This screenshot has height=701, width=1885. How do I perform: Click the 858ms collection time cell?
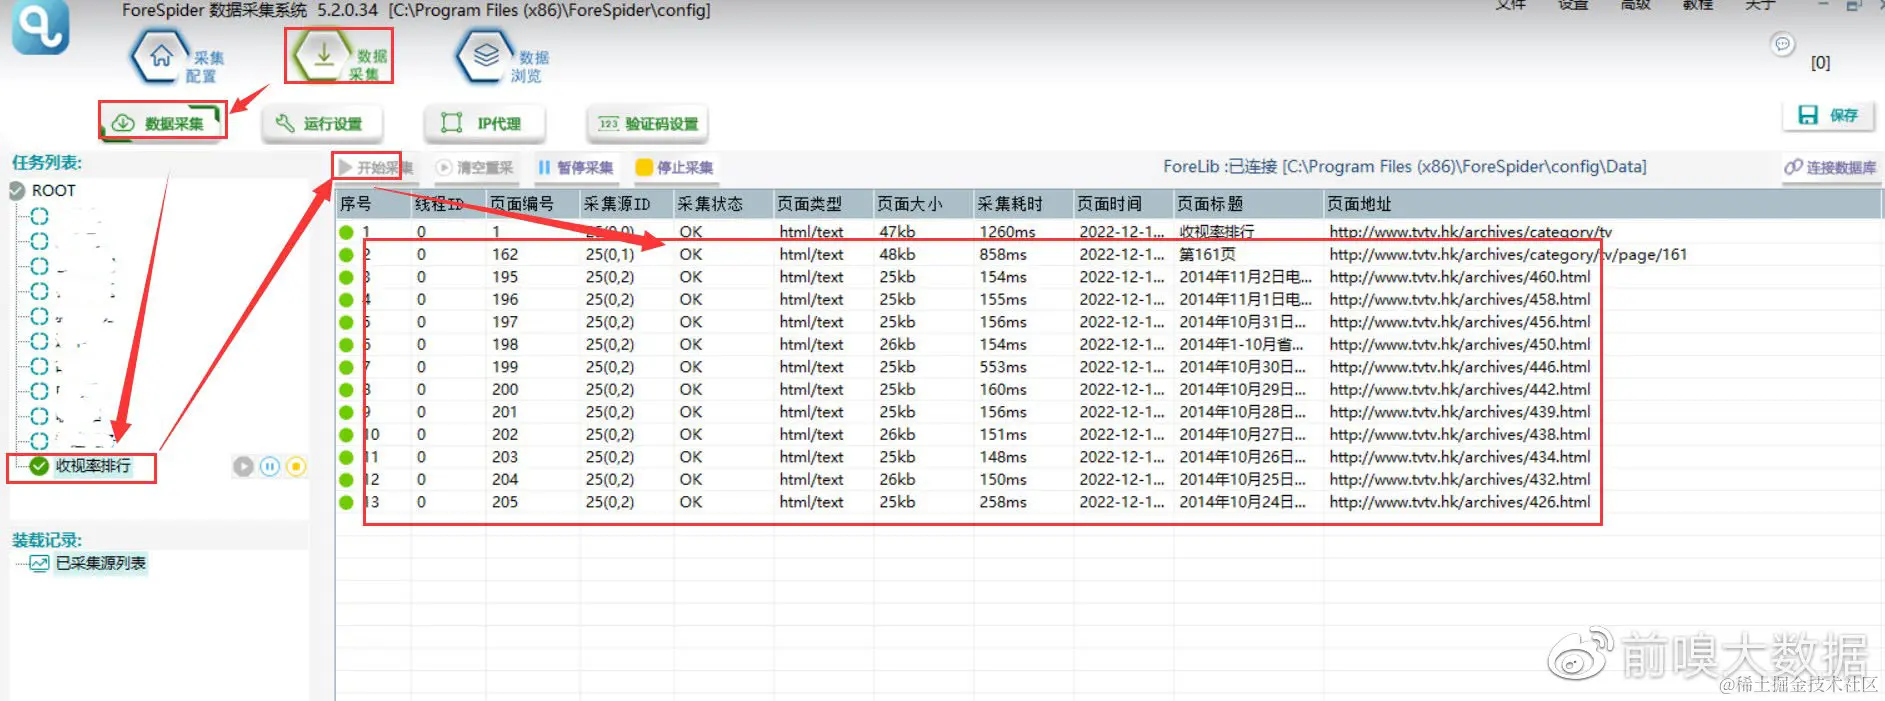click(1003, 254)
